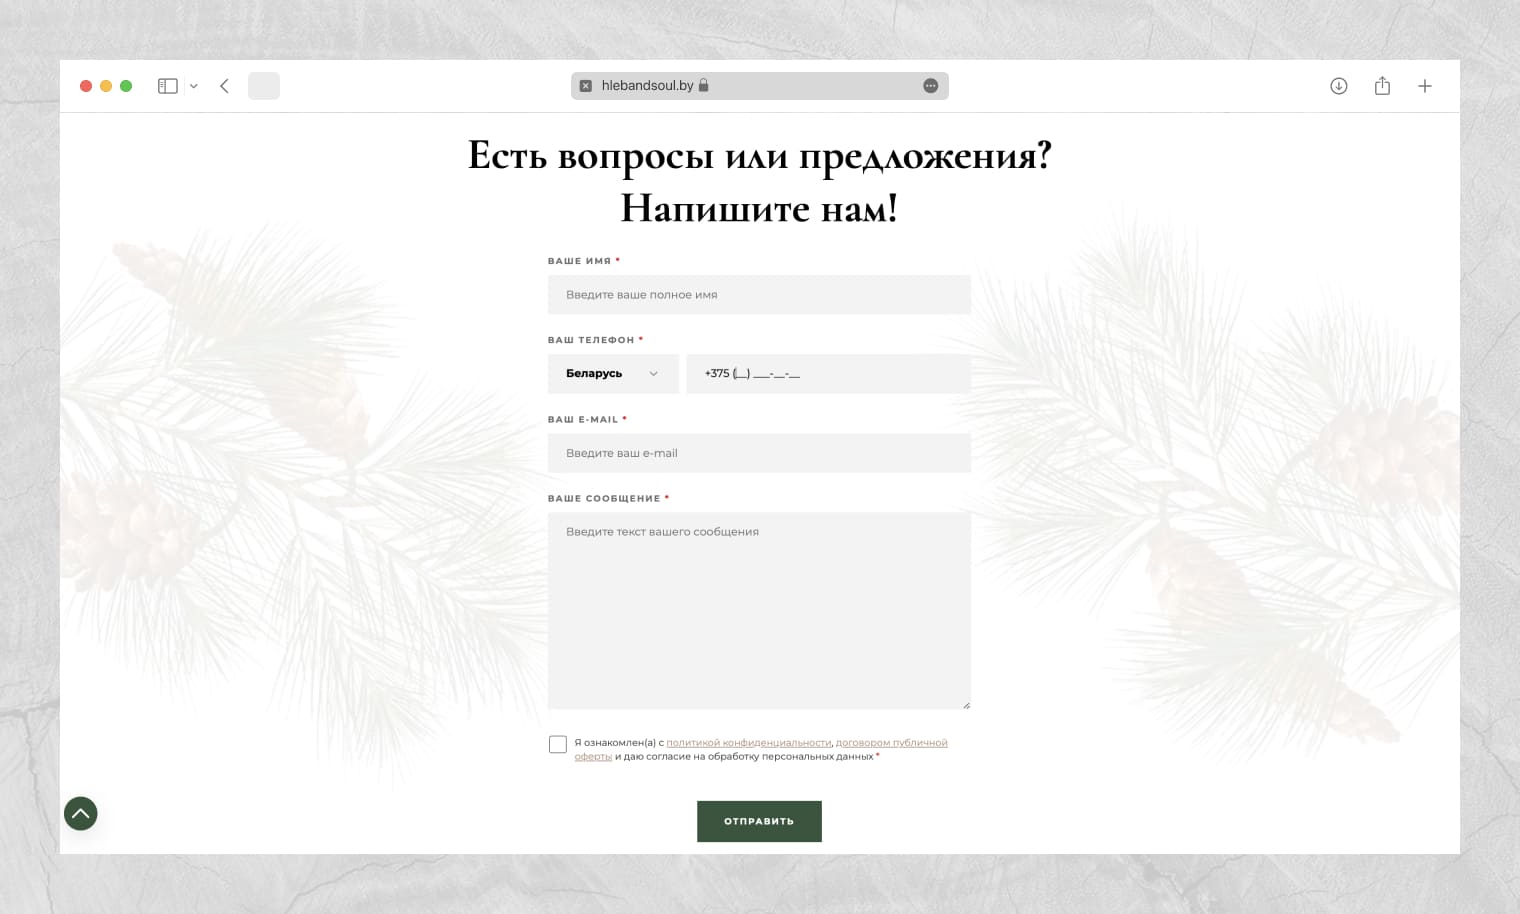
Task: Open the политикой конфиденциальности link
Action: 749,743
